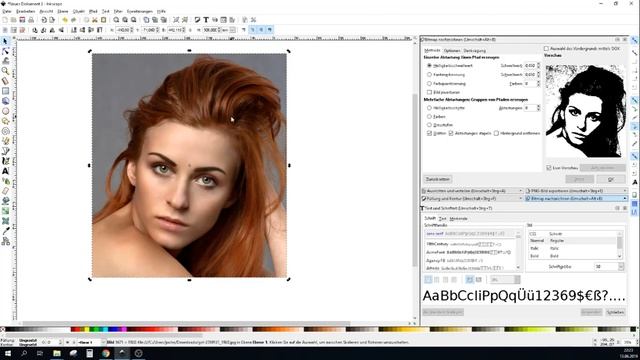Image resolution: width=640 pixels, height=360 pixels.
Task: Select the Selector arrow tool
Action: (5, 41)
